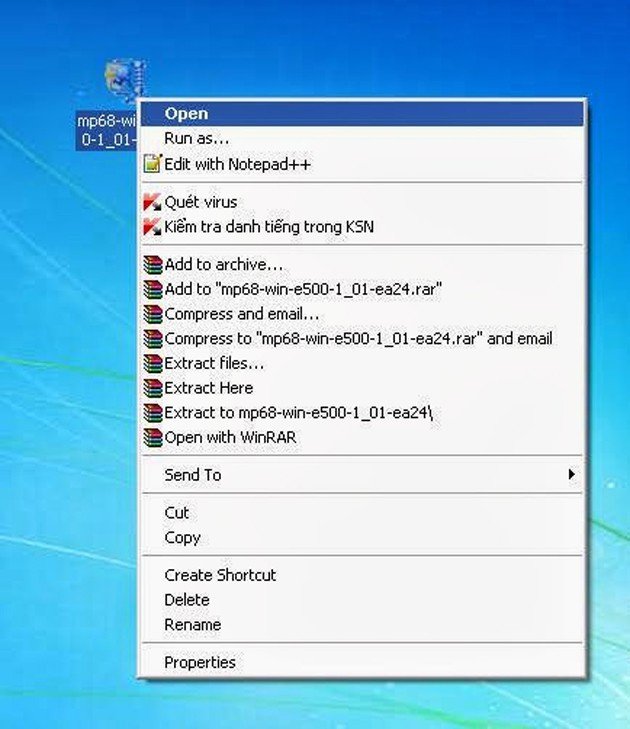630x729 pixels.
Task: Expand the Send To submenu arrow
Action: coord(571,475)
